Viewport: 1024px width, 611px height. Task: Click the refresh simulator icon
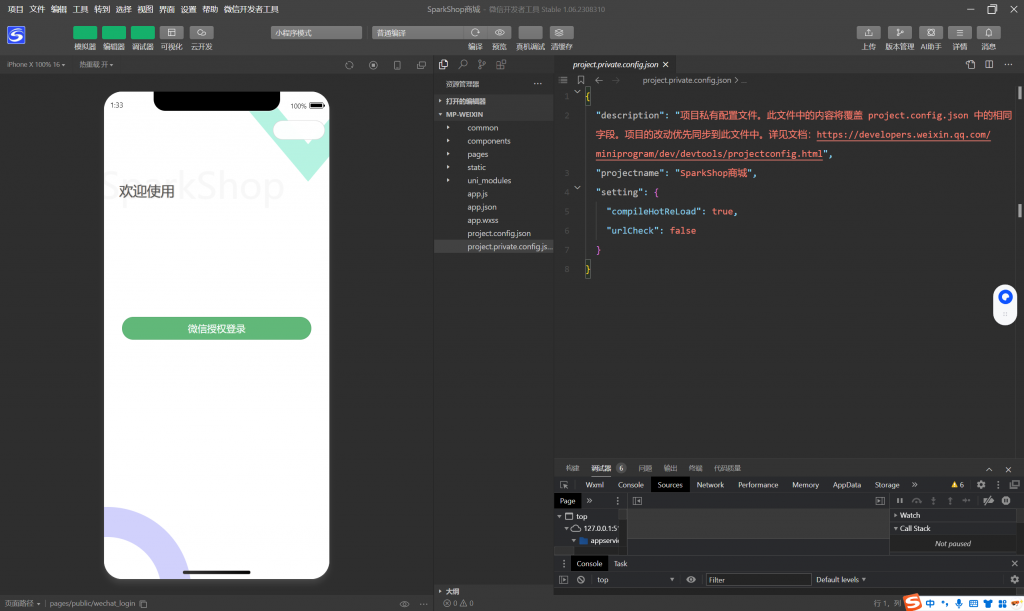pos(349,65)
